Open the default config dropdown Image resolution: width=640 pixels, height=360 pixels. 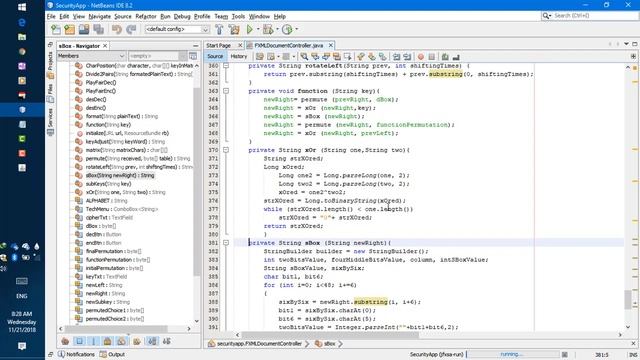[177, 29]
